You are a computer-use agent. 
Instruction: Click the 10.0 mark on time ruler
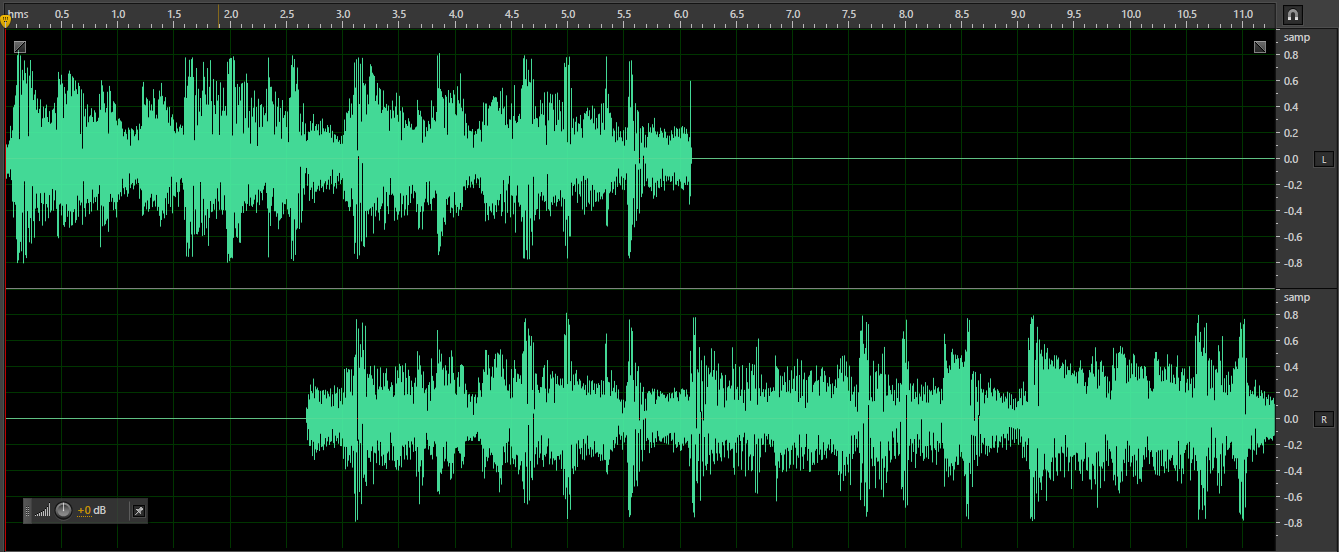coord(1131,15)
